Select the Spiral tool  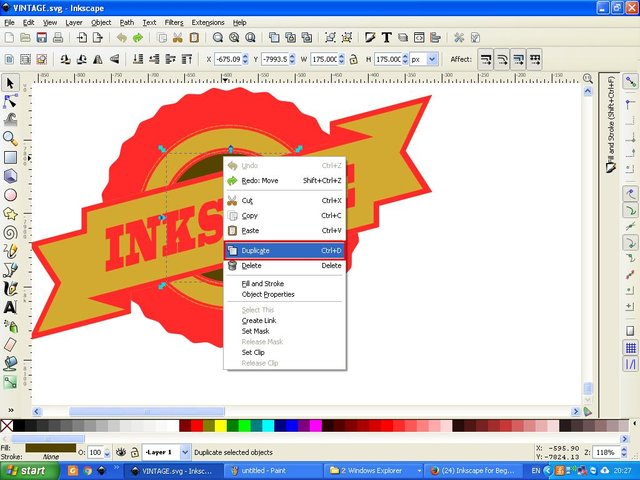pos(10,233)
